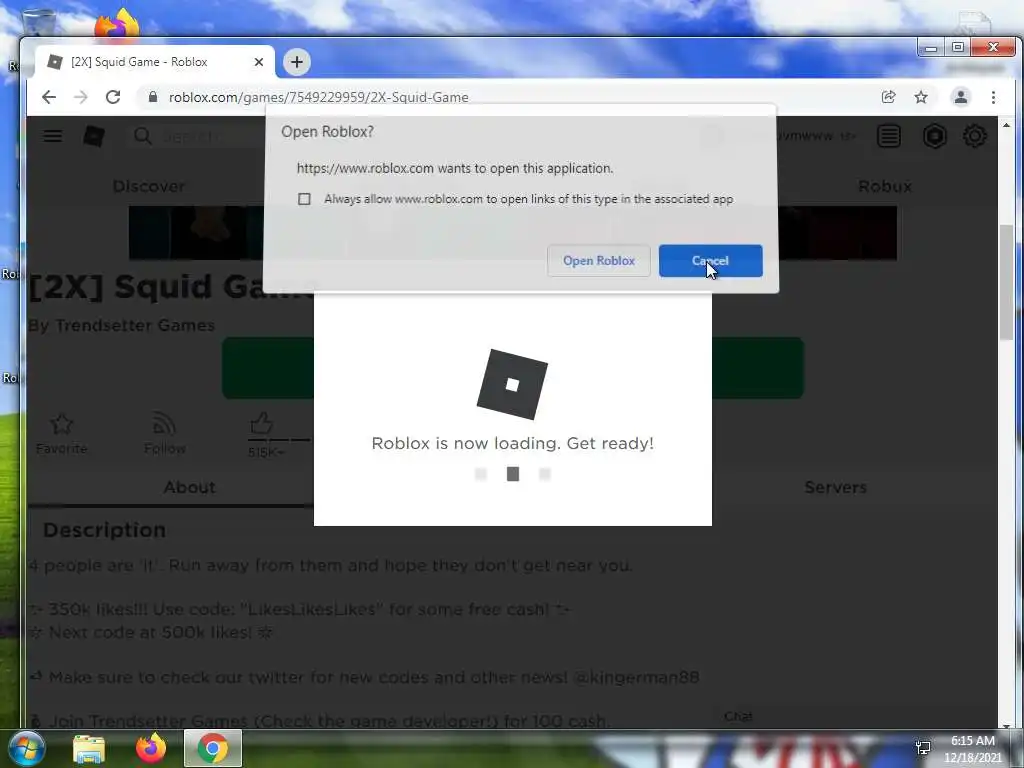Click the Favorite star icon
The image size is (1024, 768).
[61, 424]
